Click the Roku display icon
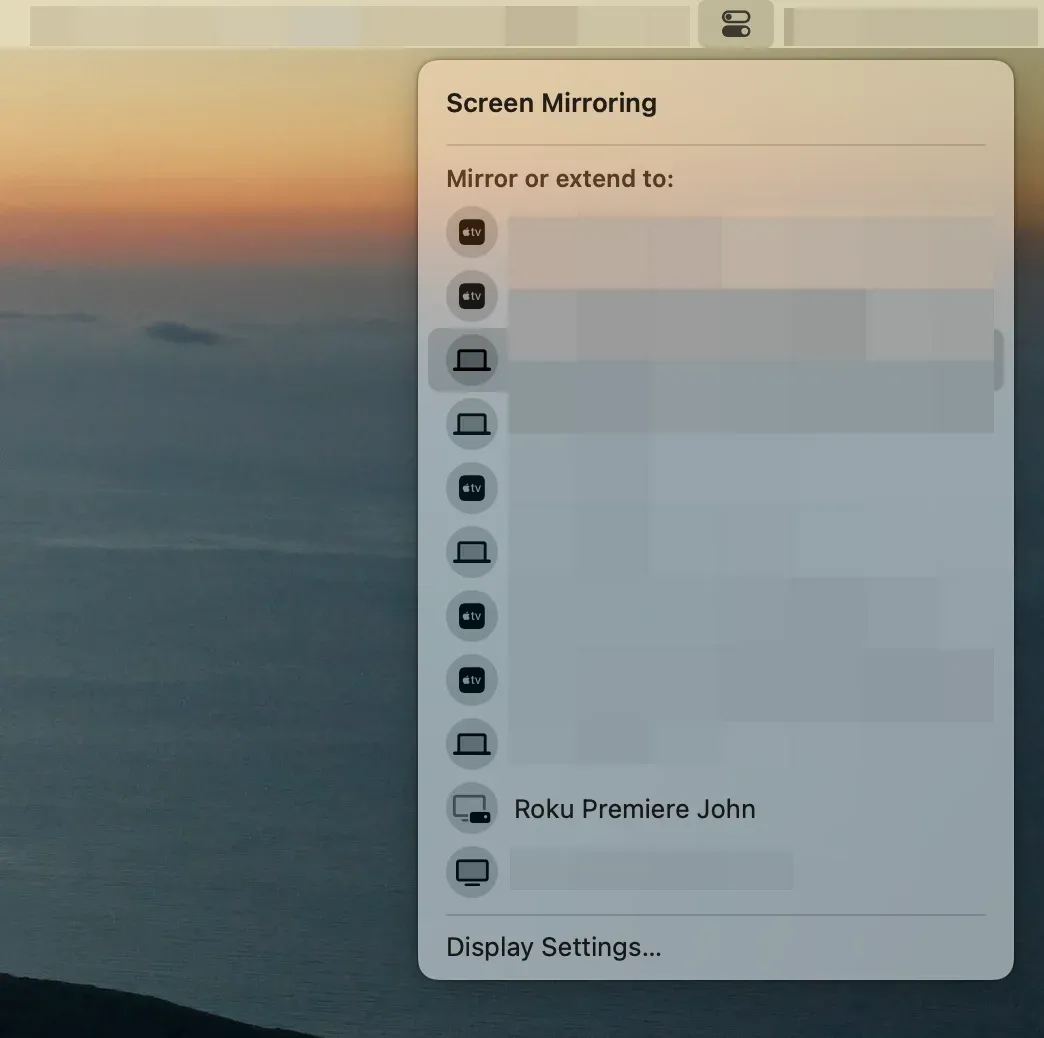This screenshot has height=1038, width=1044. point(471,808)
